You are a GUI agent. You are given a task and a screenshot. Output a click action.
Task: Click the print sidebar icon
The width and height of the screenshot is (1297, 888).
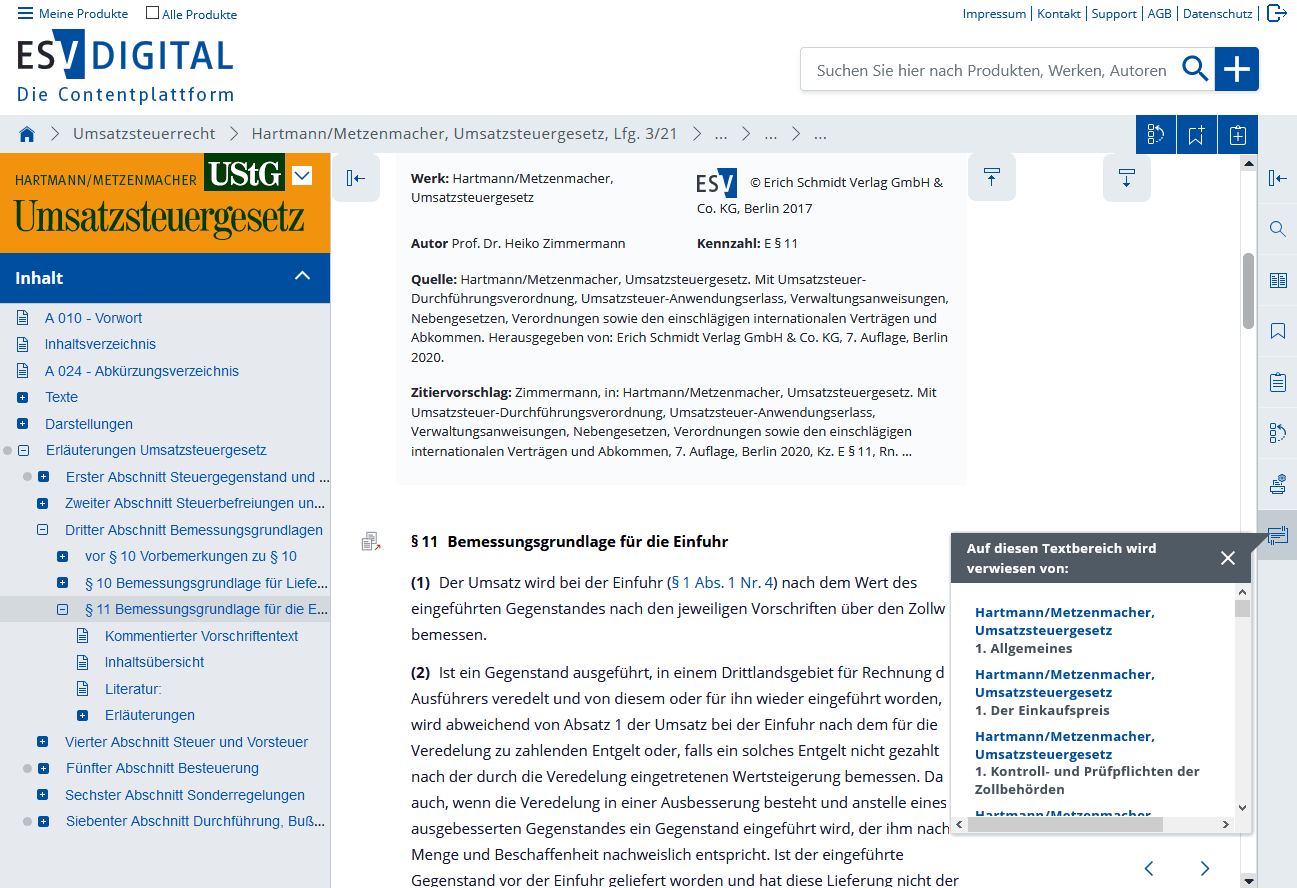1277,484
